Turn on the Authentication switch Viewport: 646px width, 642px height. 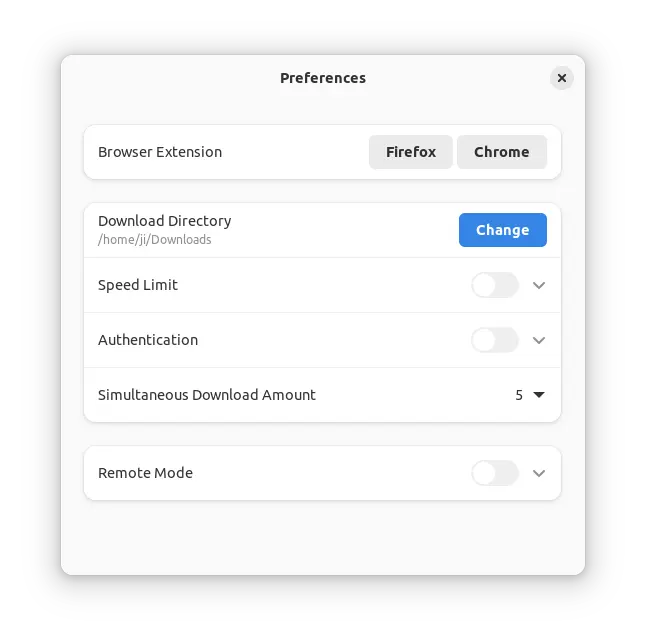[x=495, y=340]
